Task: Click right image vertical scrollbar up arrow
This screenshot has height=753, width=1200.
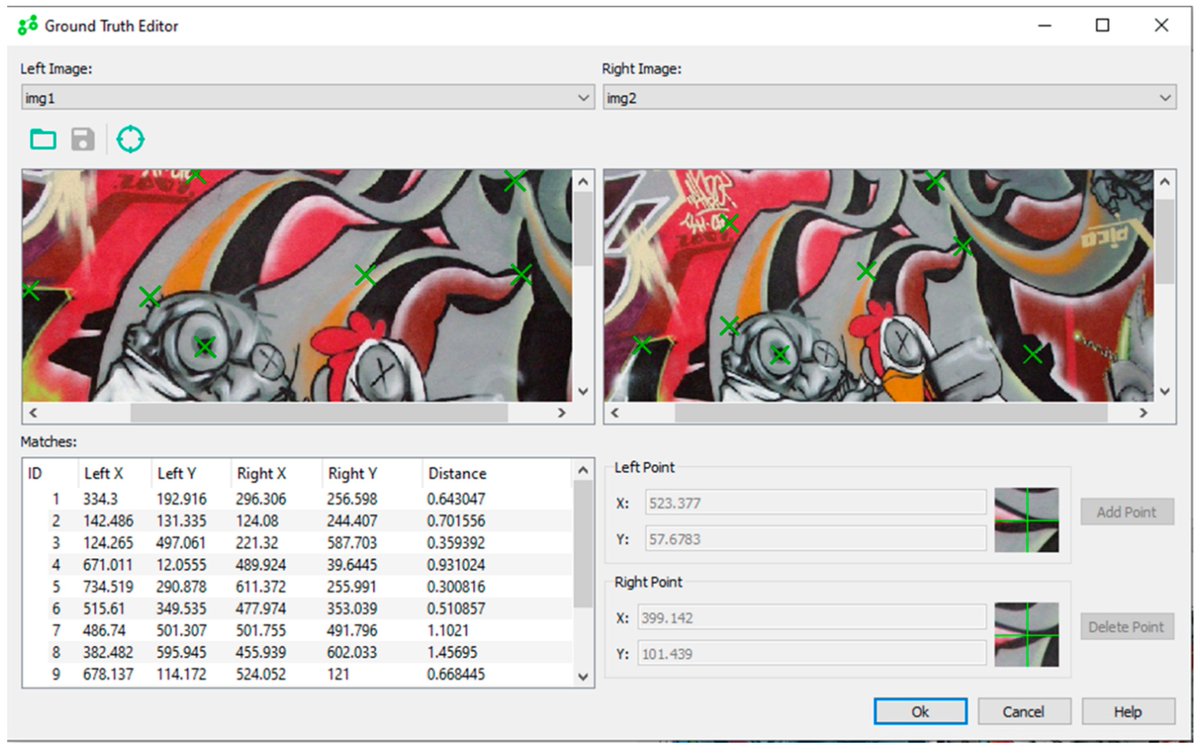Action: 1165,180
